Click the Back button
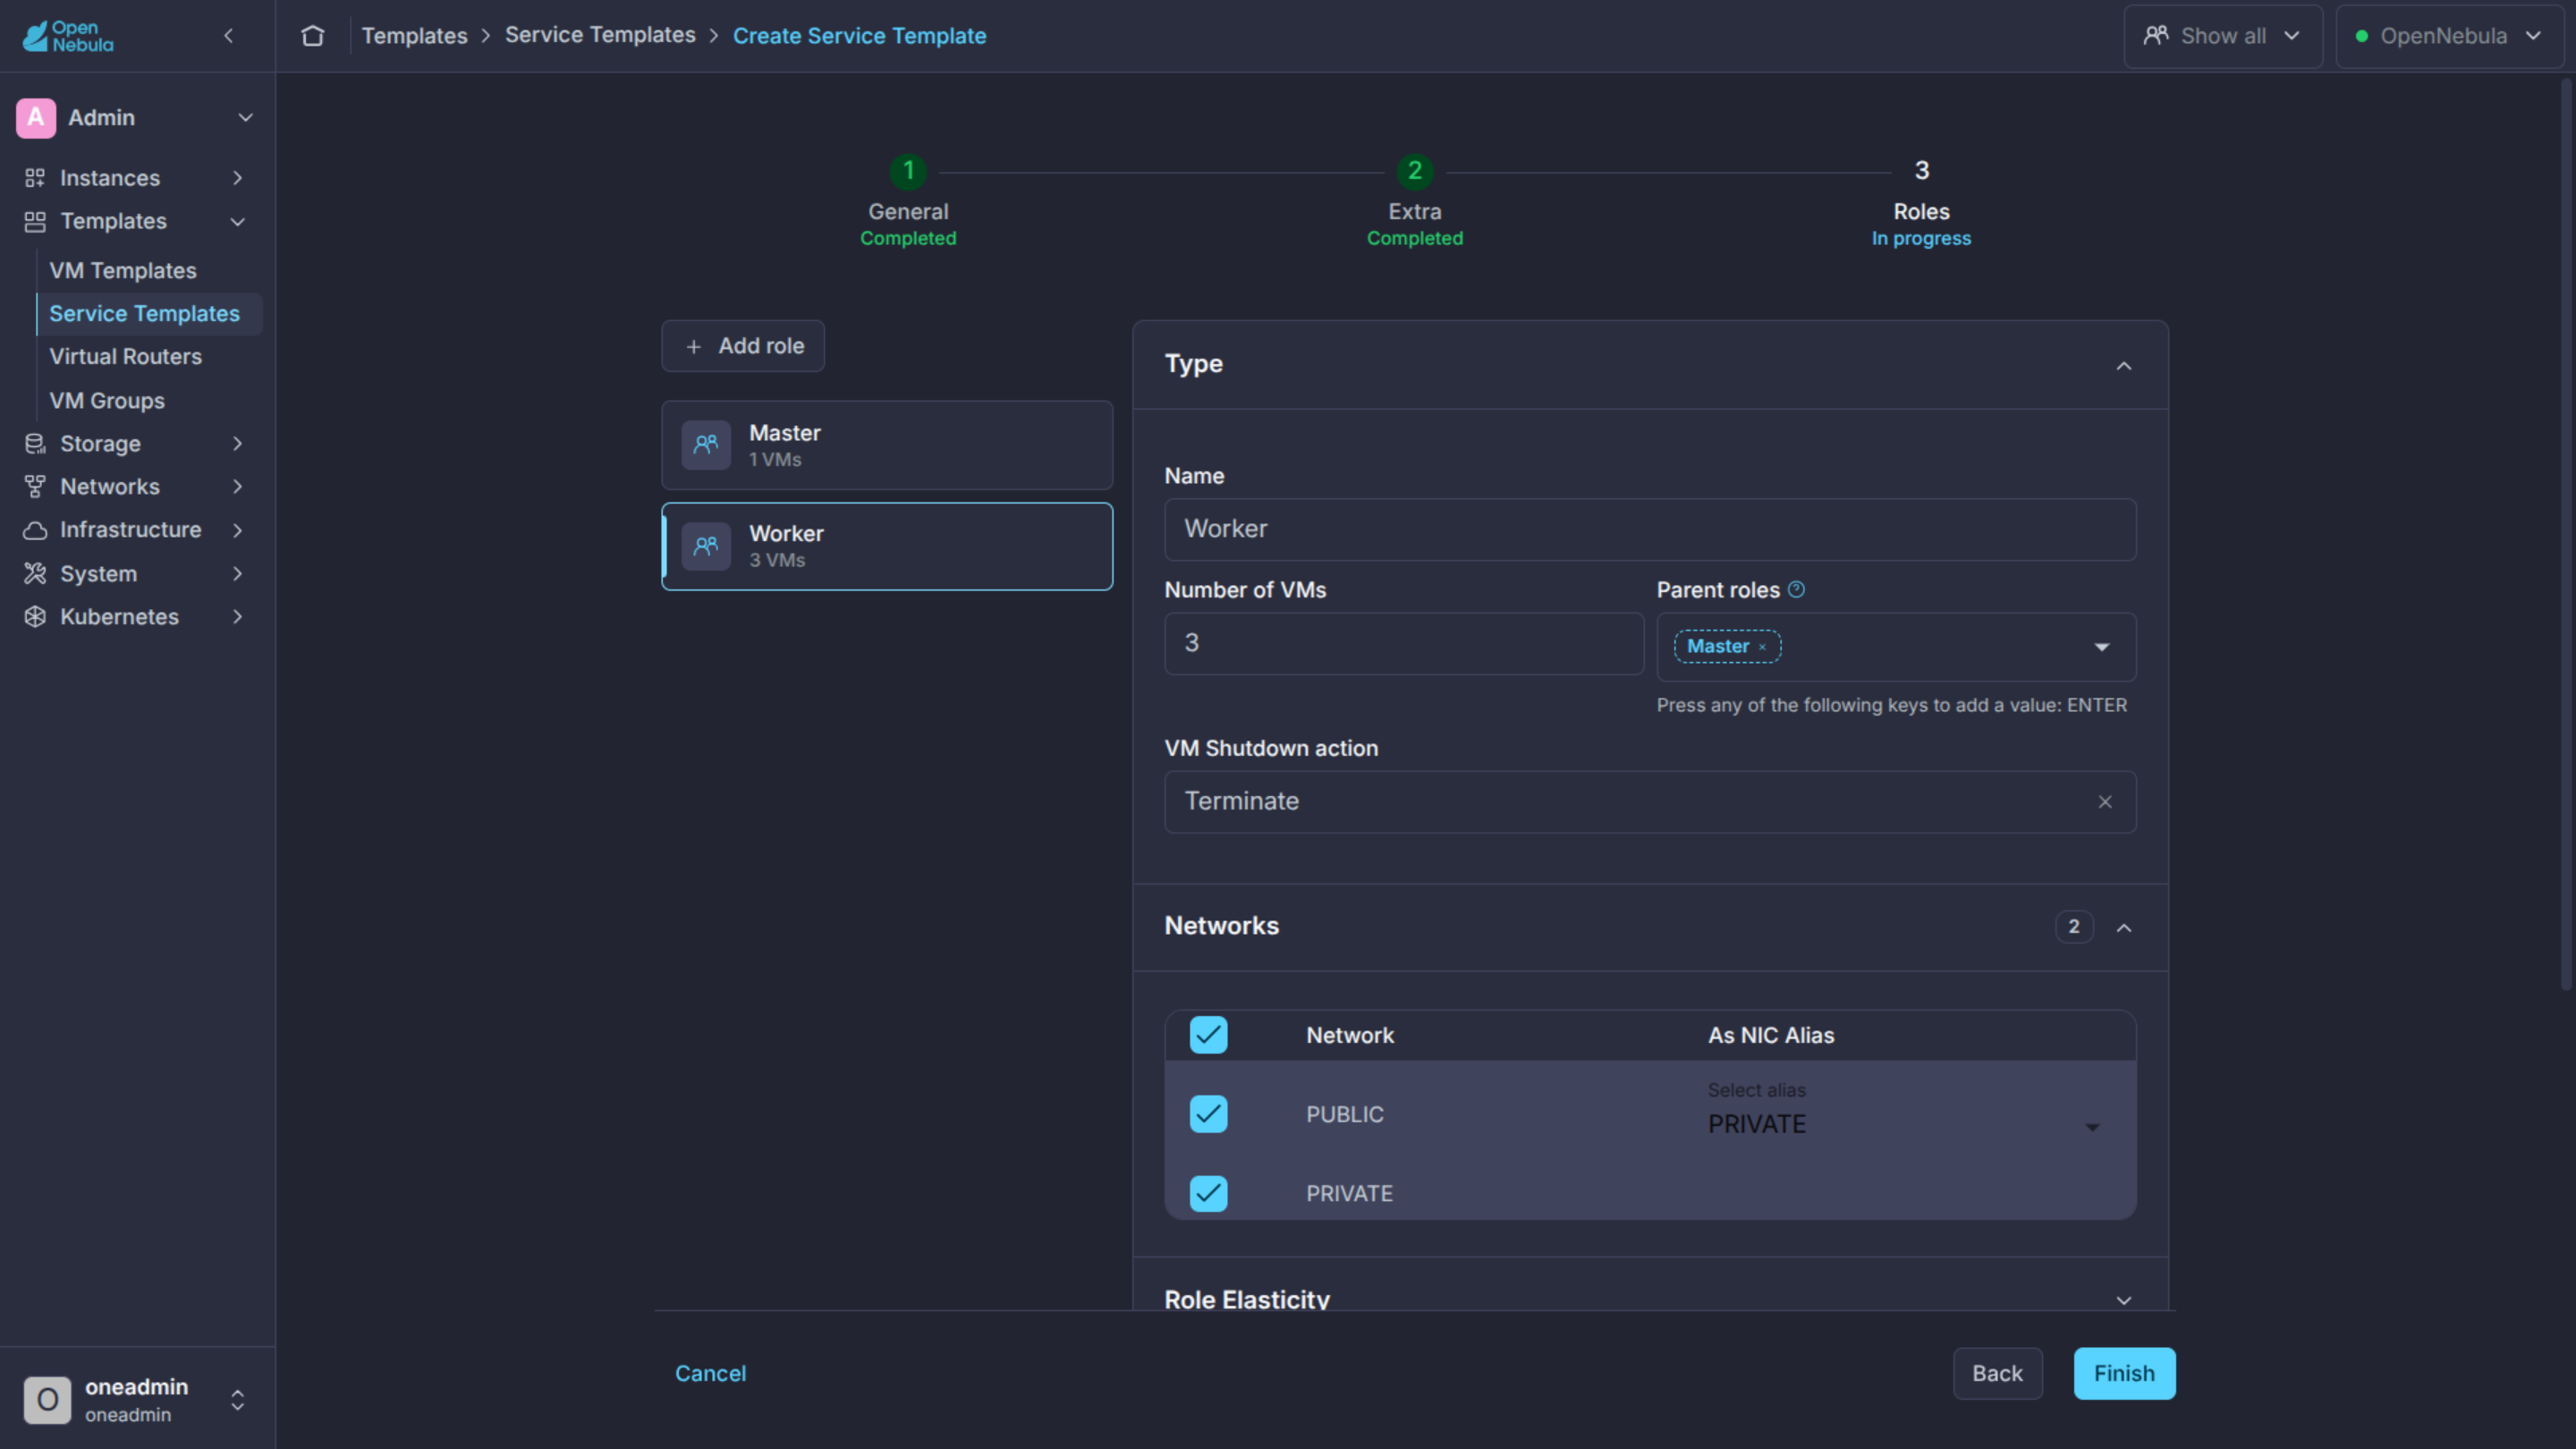This screenshot has height=1449, width=2576. [x=1997, y=1374]
